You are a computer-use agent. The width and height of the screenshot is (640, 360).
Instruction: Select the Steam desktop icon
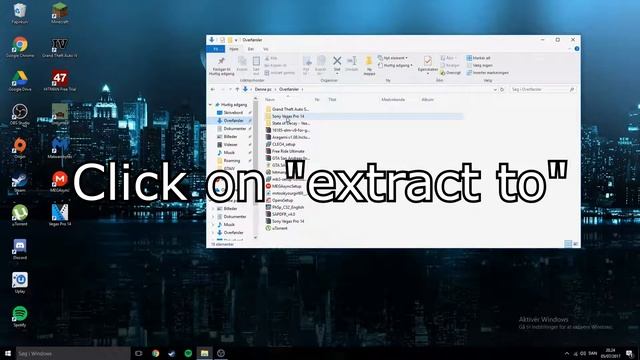tap(20, 182)
